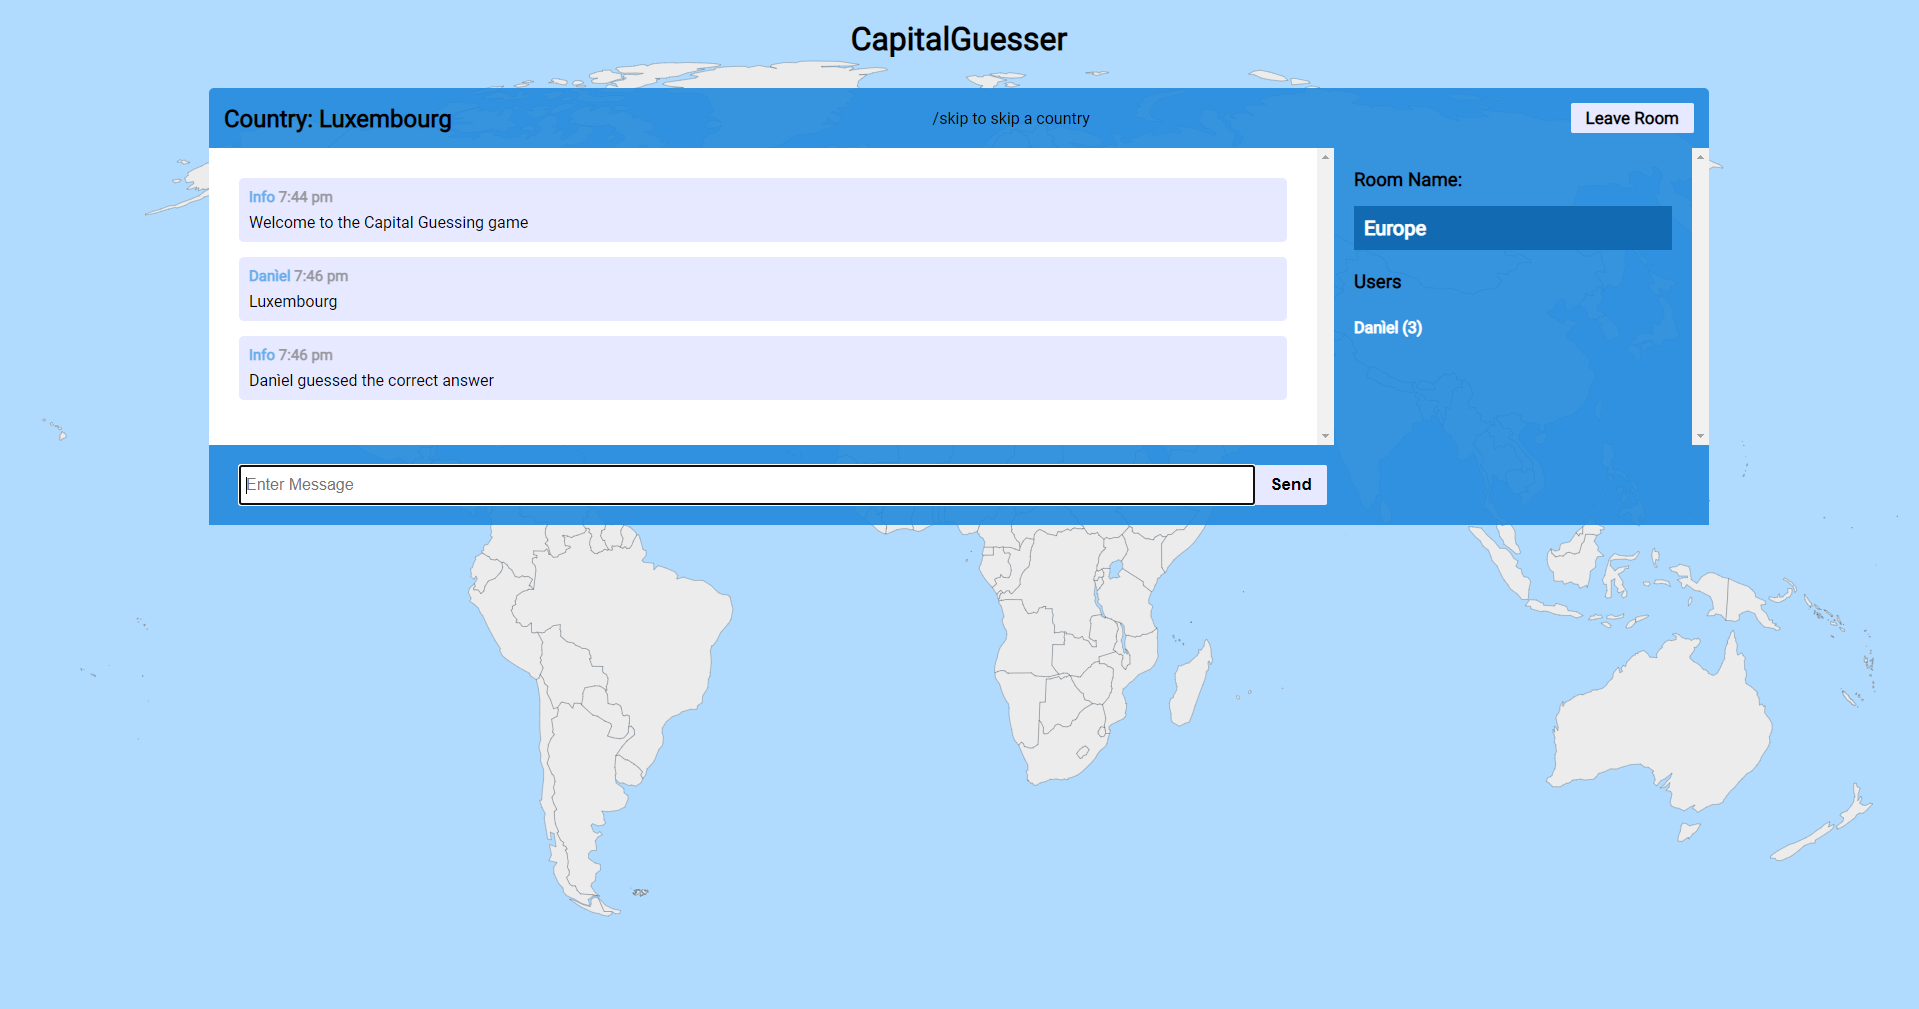Click the sidebar's scroll up arrow
The height and width of the screenshot is (1009, 1919).
pos(1699,157)
